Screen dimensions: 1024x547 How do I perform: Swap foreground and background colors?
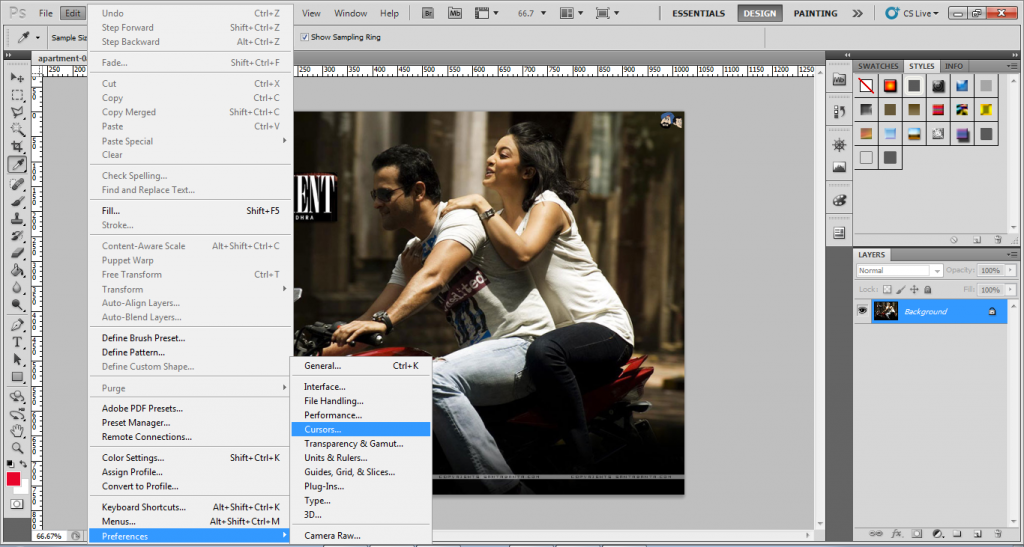tap(23, 463)
